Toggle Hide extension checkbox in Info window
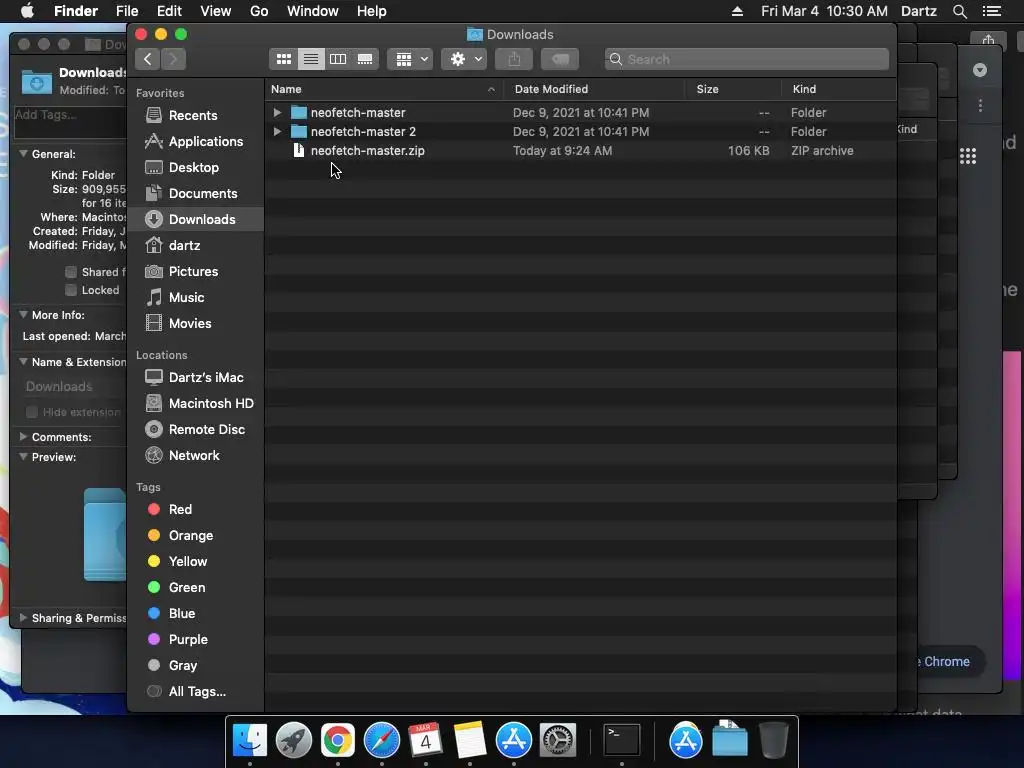 31,412
